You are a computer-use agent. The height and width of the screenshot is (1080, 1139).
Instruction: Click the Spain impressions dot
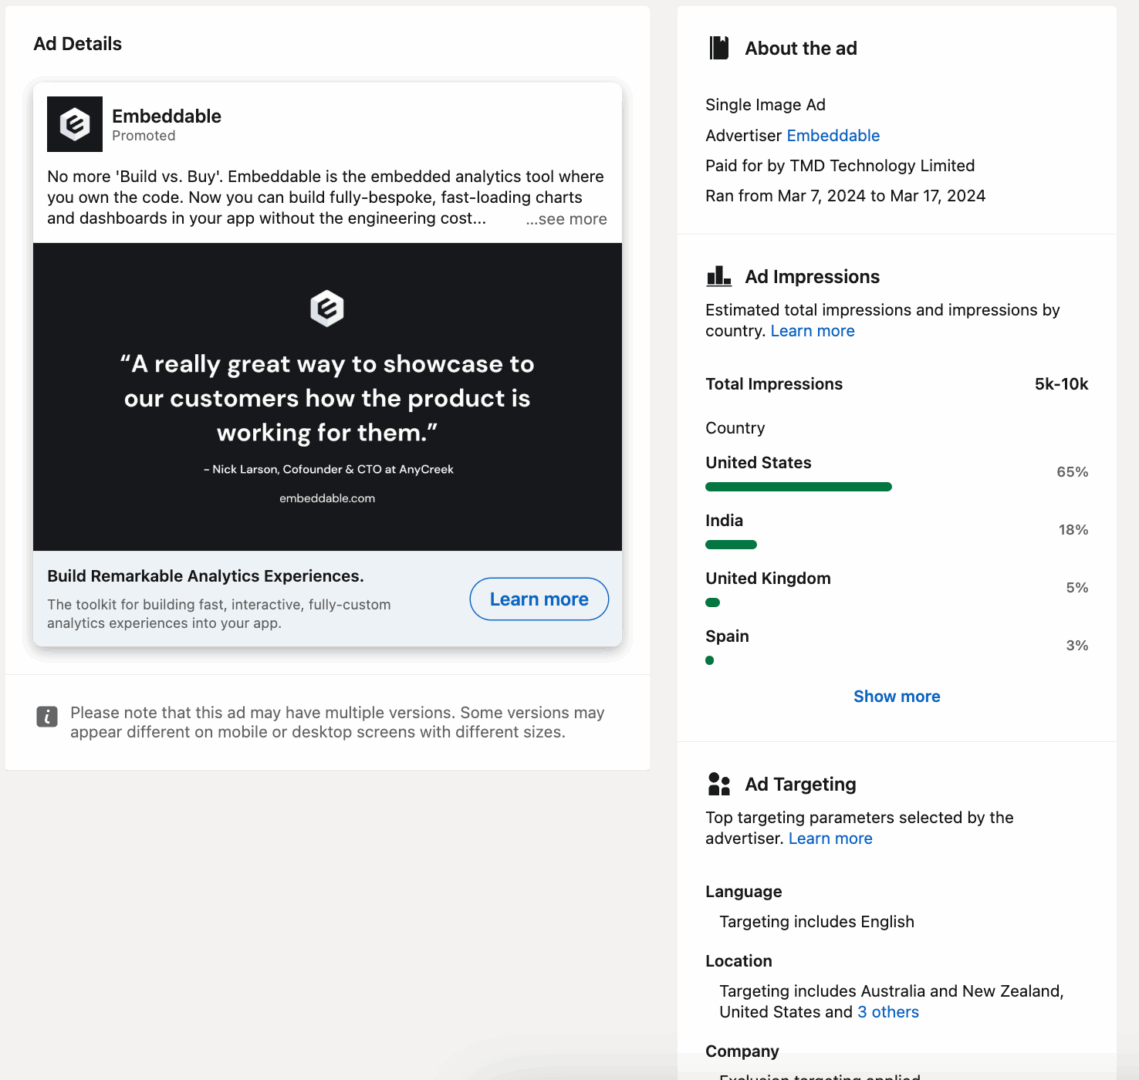tap(710, 661)
